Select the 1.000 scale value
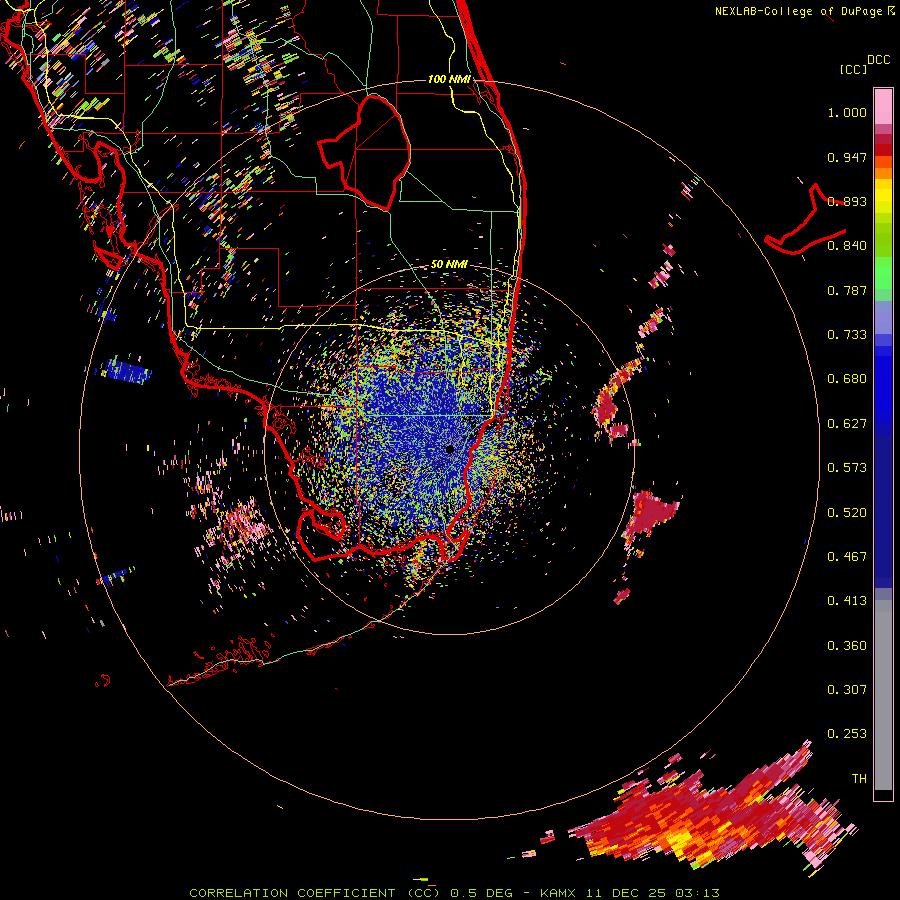Screen dimensions: 900x900 pyautogui.click(x=847, y=112)
